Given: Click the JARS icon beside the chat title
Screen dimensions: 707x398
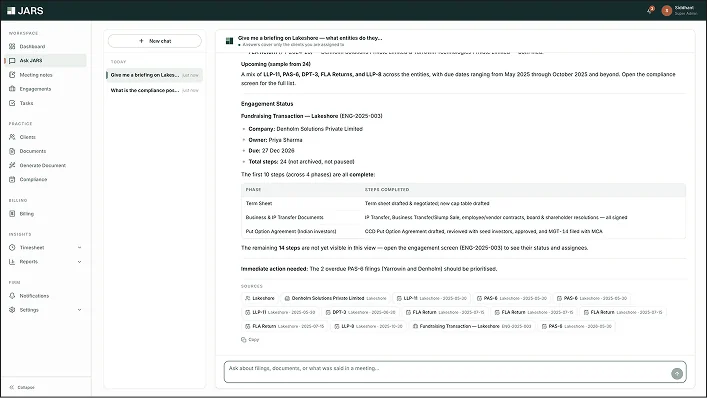Looking at the screenshot, I should [x=229, y=41].
